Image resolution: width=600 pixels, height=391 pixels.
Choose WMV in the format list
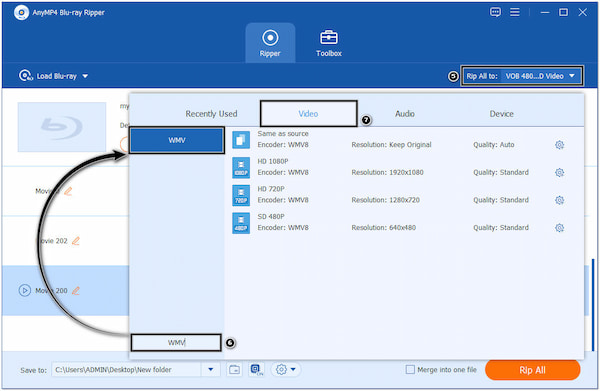177,140
